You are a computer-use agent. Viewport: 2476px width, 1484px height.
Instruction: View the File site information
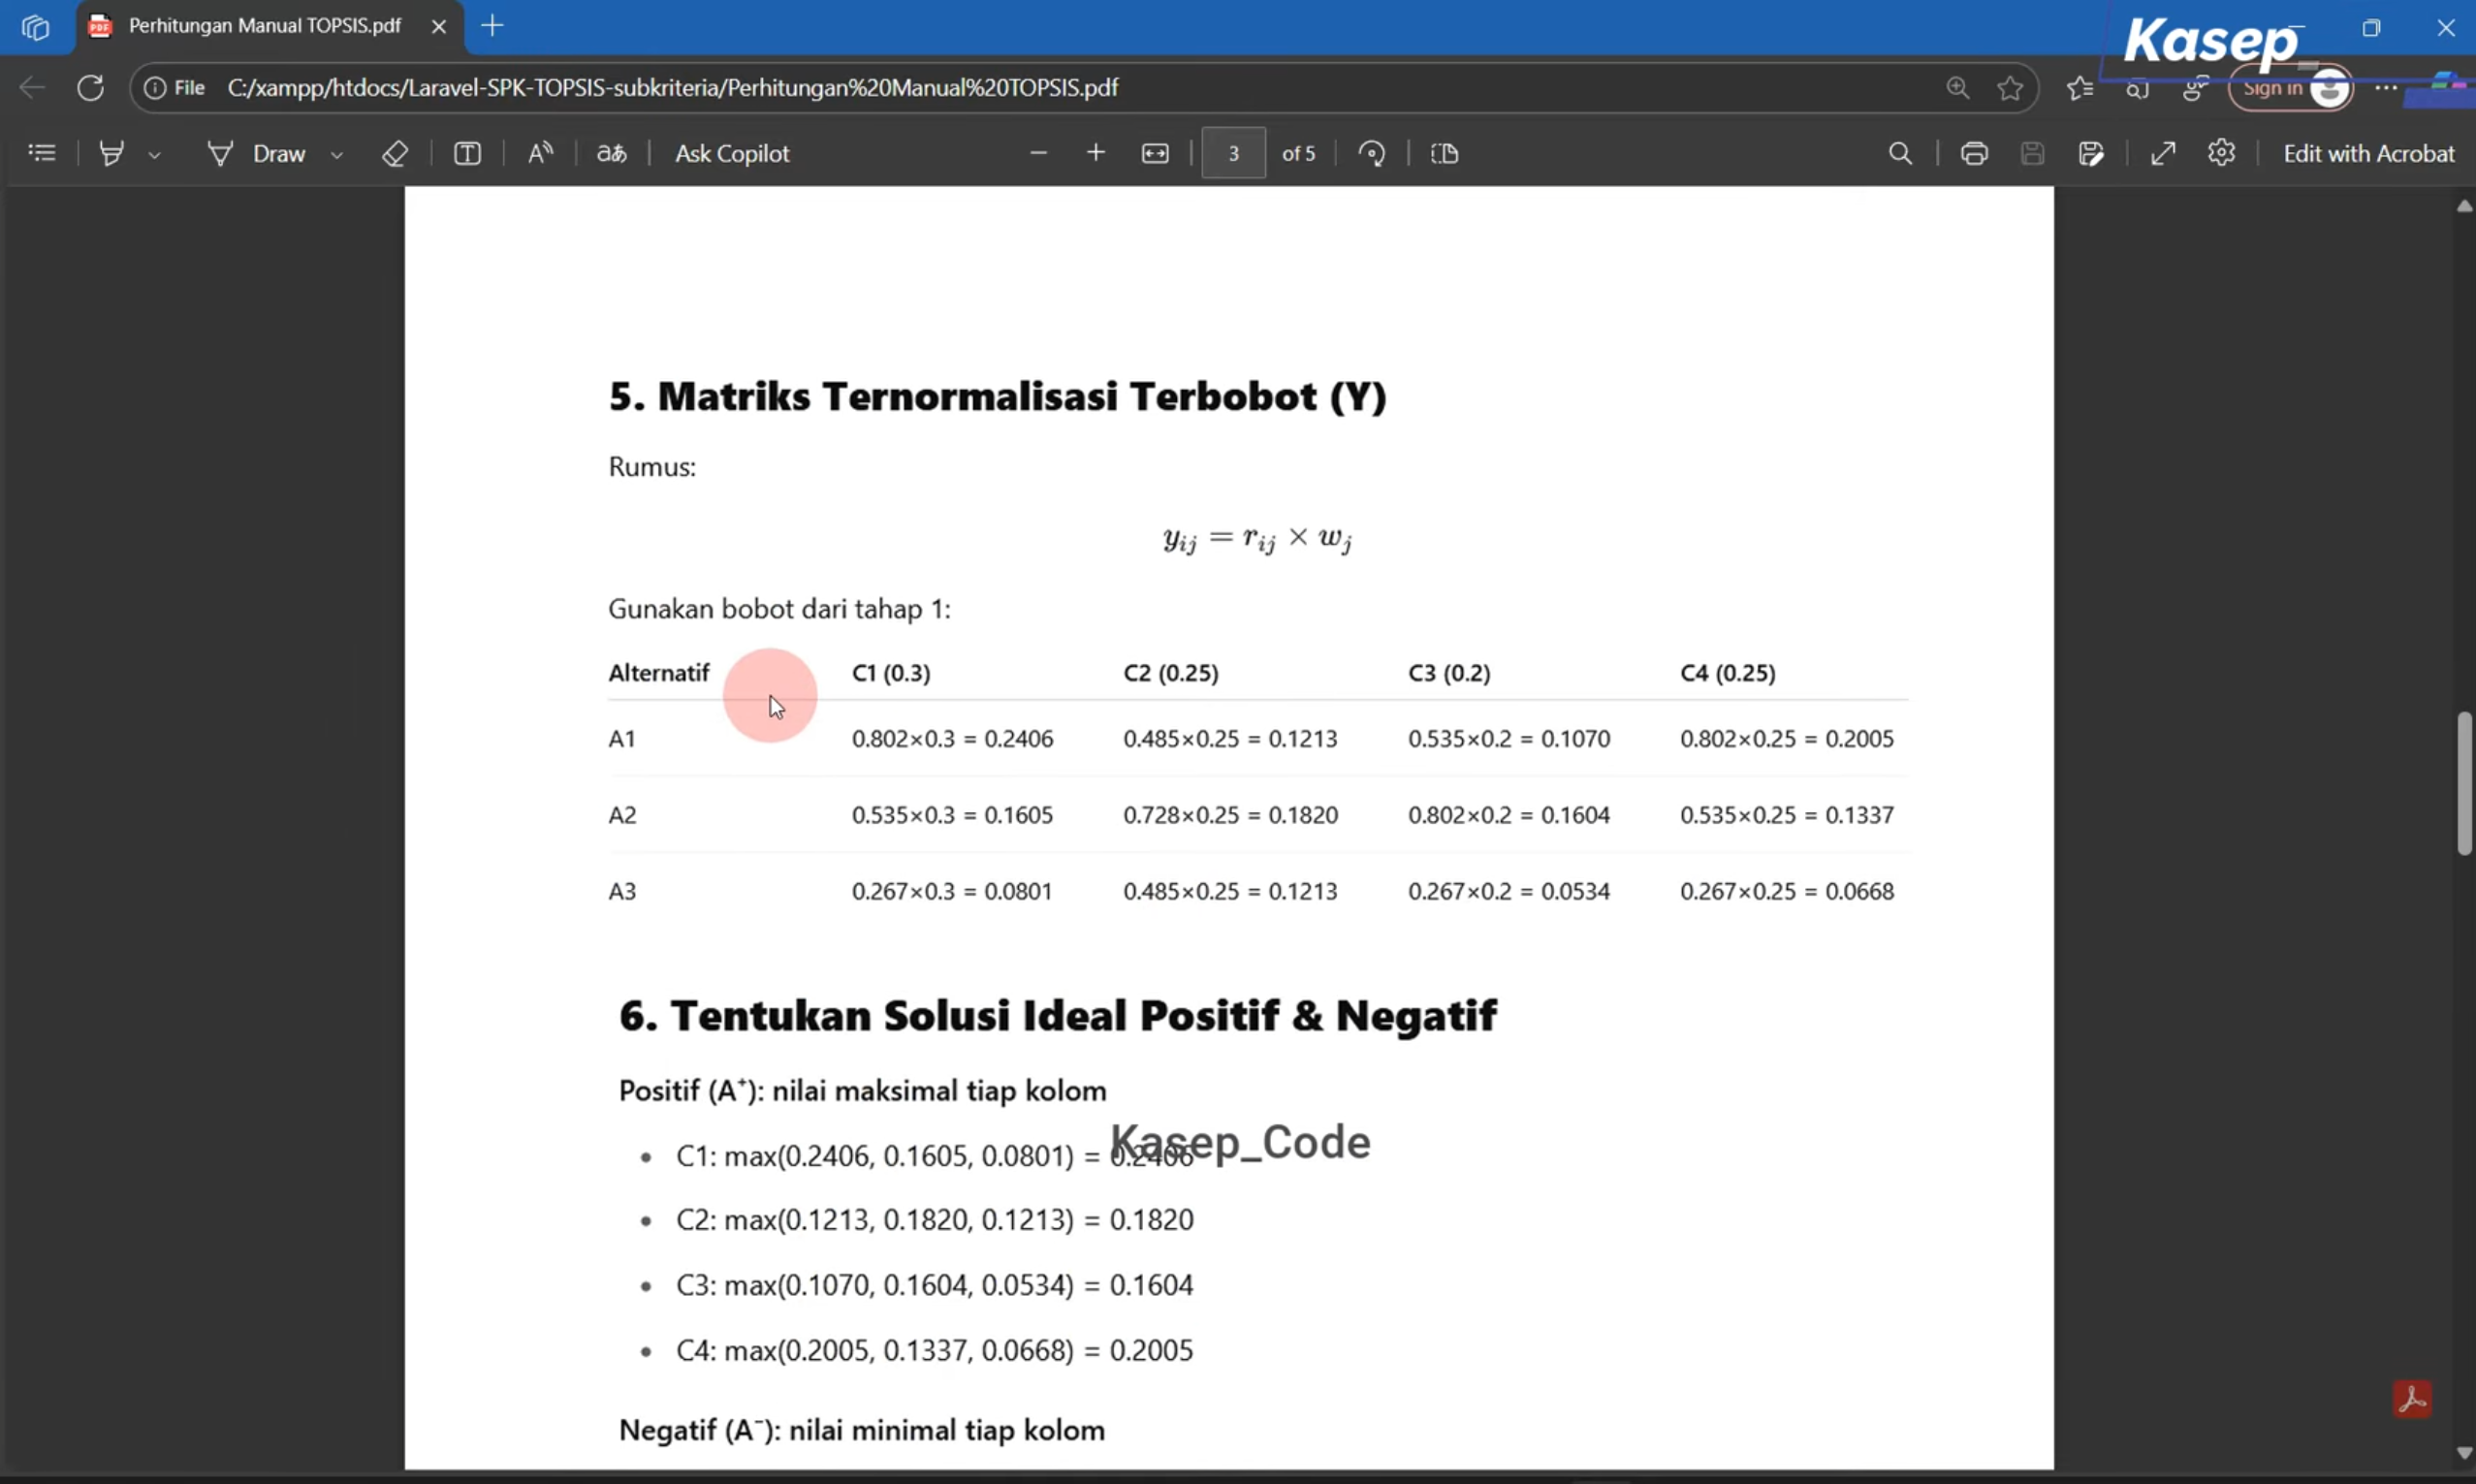click(x=175, y=88)
